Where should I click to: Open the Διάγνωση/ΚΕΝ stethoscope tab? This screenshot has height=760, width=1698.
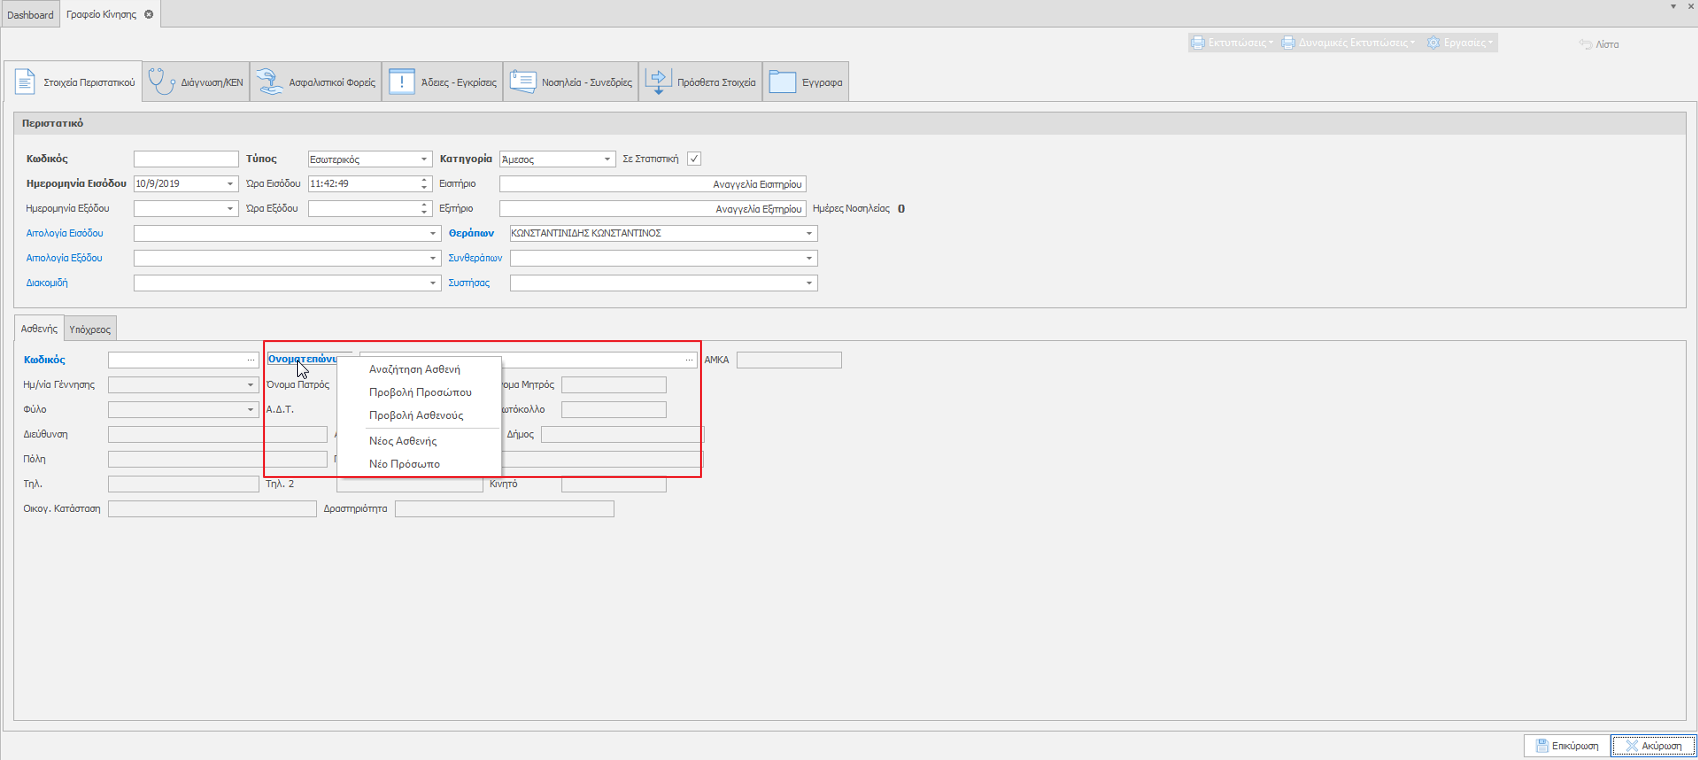162,82
